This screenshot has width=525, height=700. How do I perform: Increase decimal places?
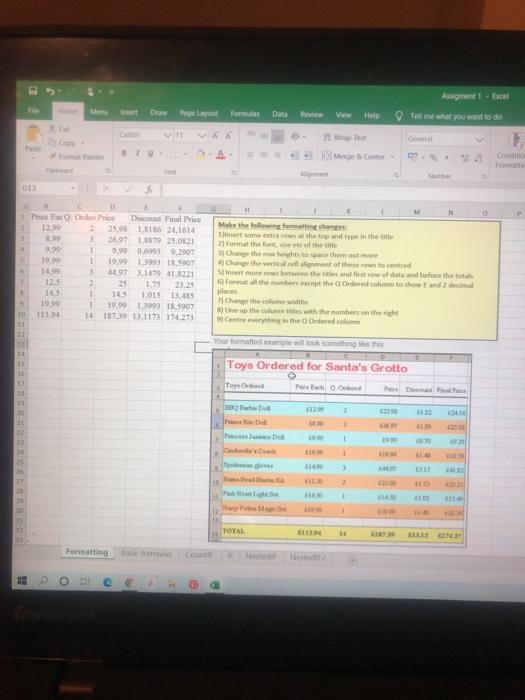coord(465,158)
